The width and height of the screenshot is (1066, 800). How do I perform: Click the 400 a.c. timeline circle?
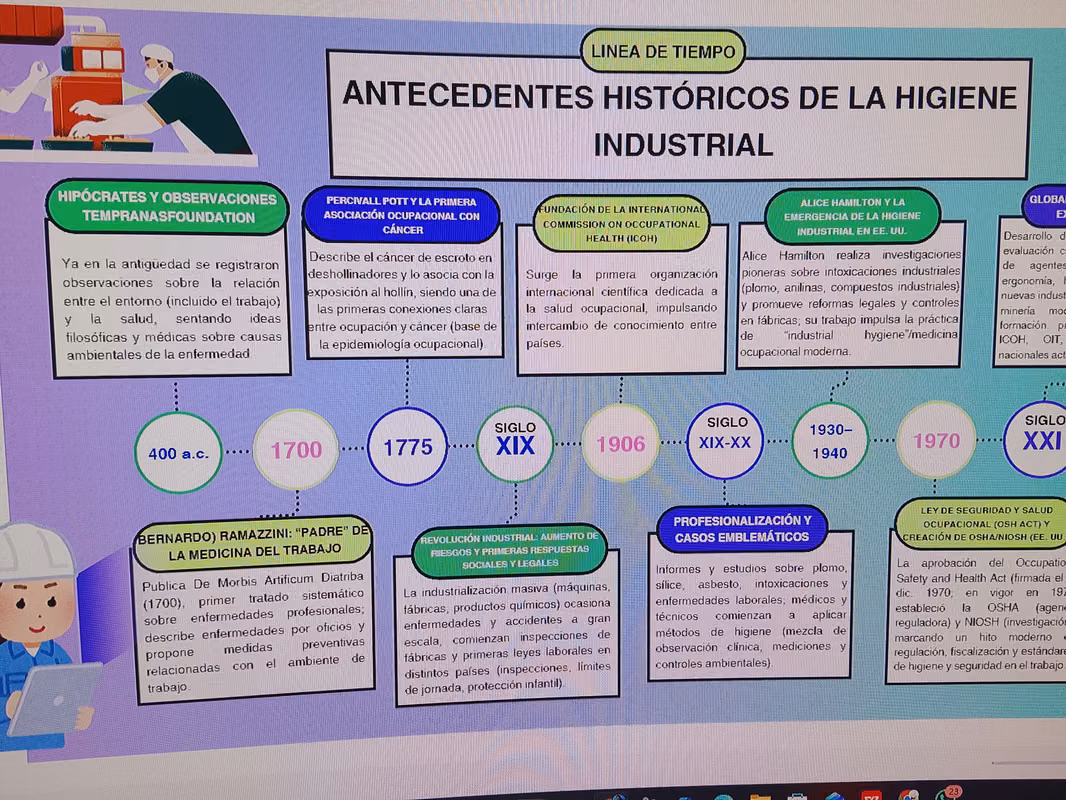click(x=178, y=453)
